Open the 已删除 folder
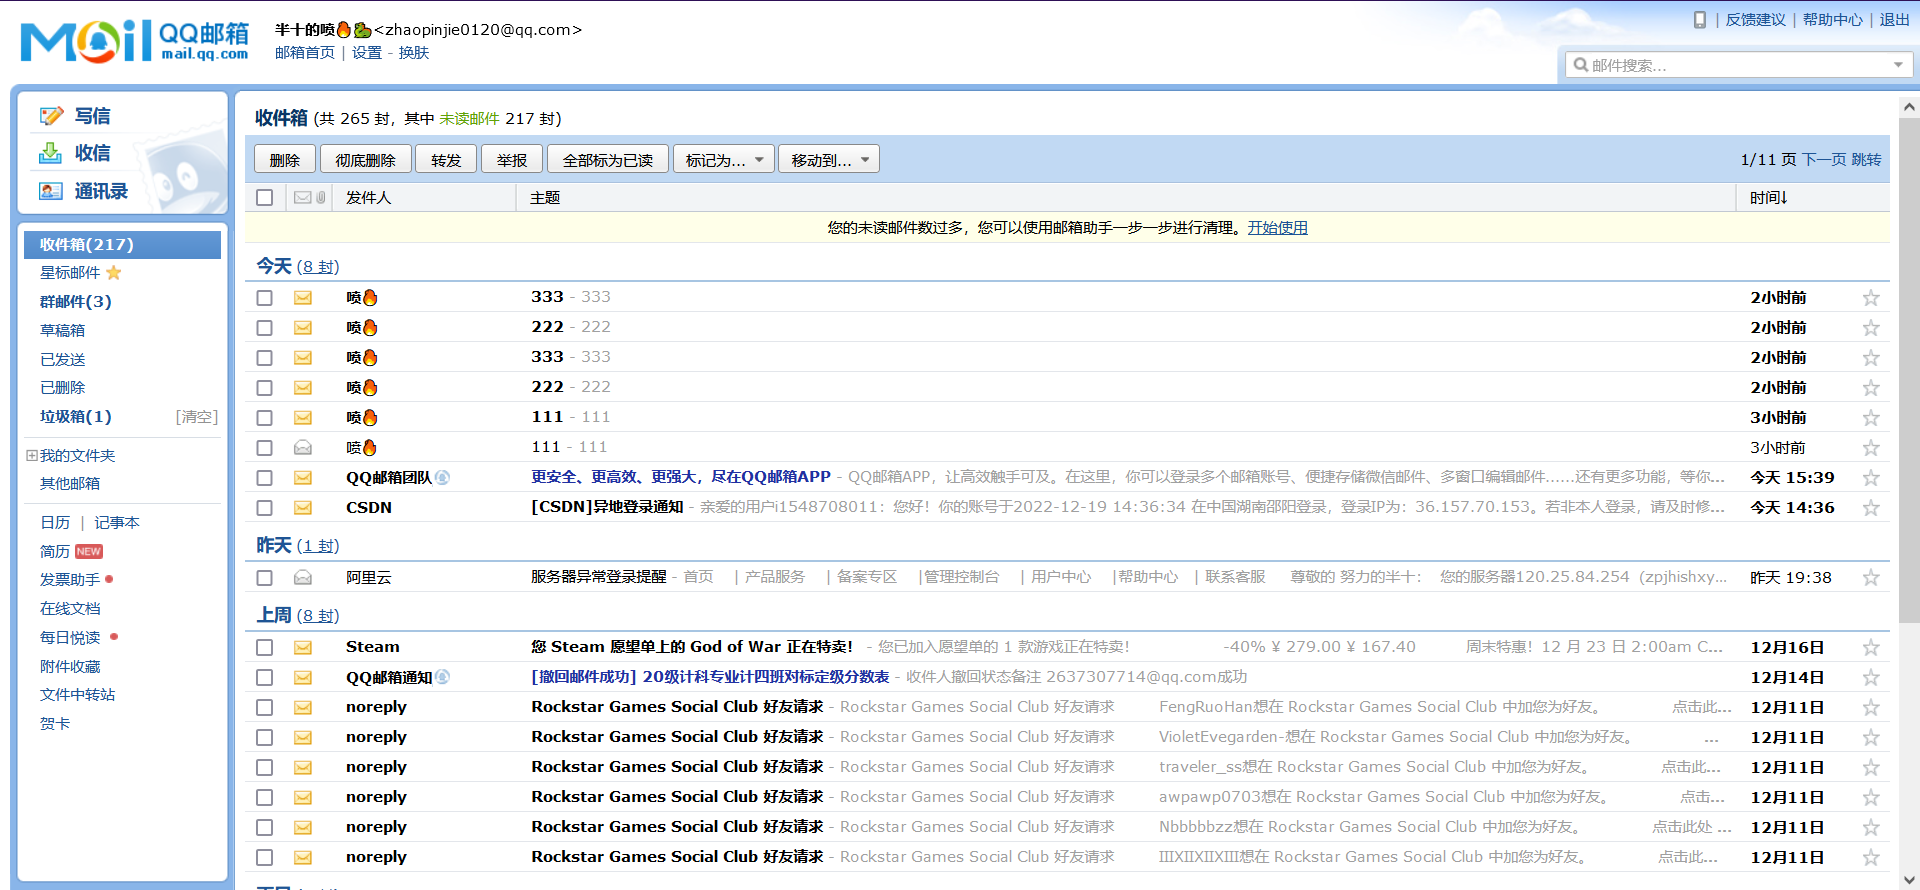This screenshot has width=1920, height=890. tap(62, 387)
